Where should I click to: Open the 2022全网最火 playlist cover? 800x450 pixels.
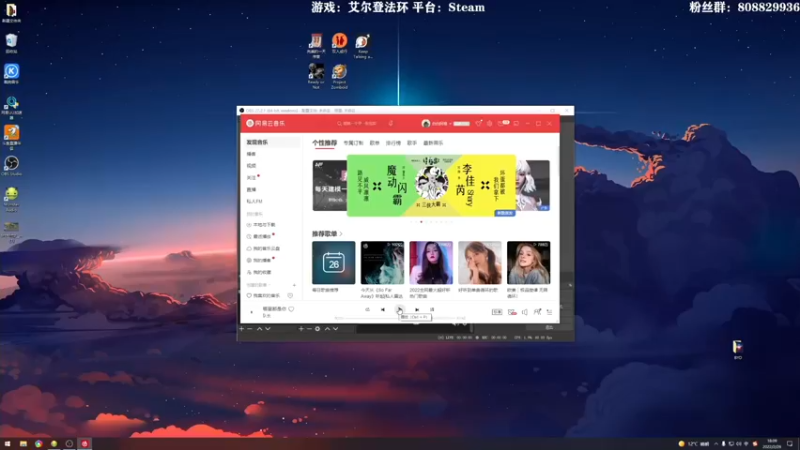(x=431, y=263)
